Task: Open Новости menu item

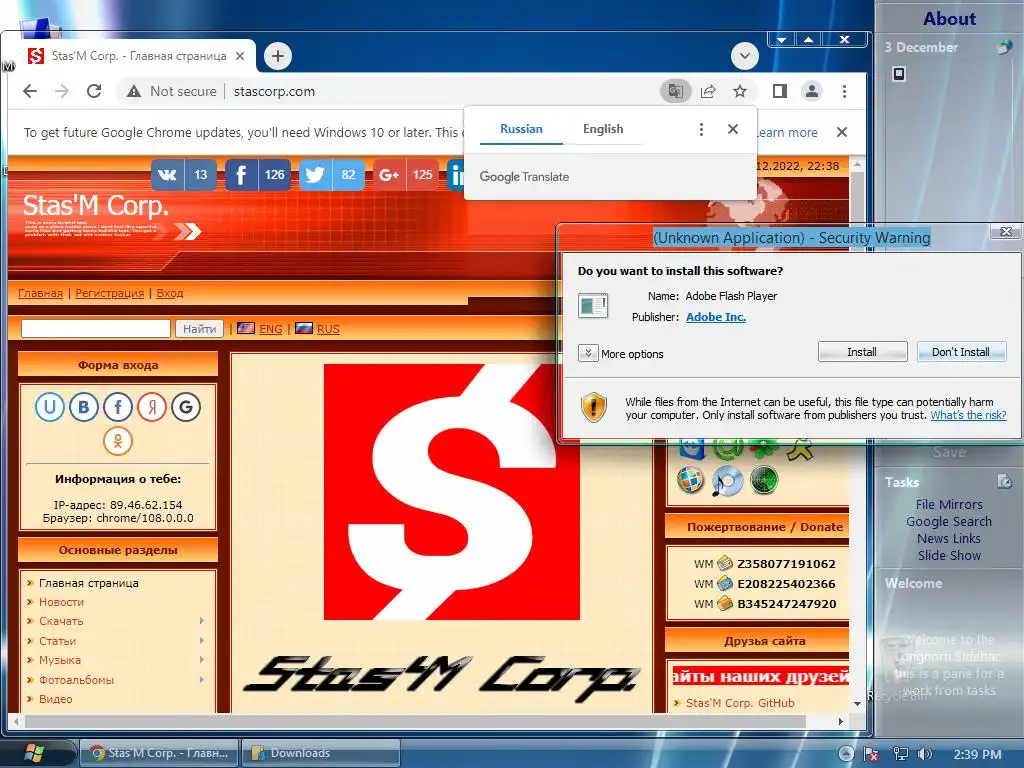Action: click(61, 601)
